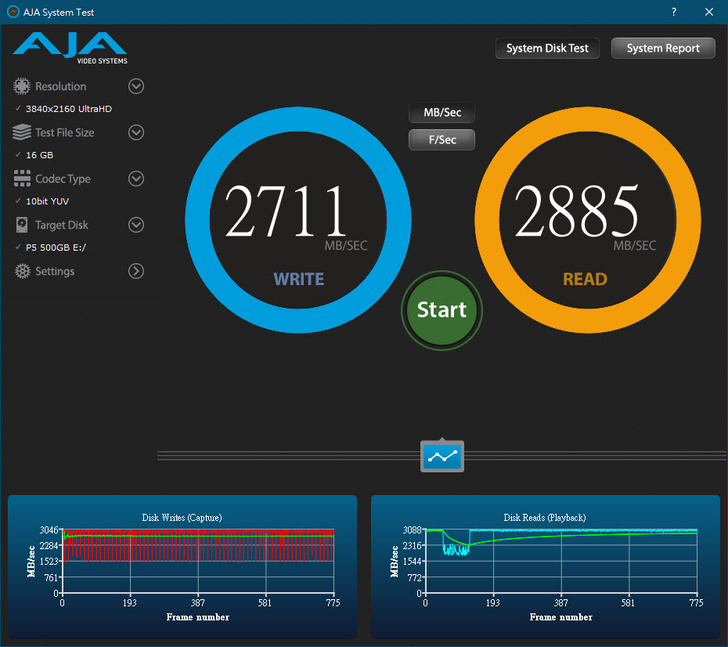Open the System Report view
This screenshot has width=728, height=647.
(x=663, y=48)
